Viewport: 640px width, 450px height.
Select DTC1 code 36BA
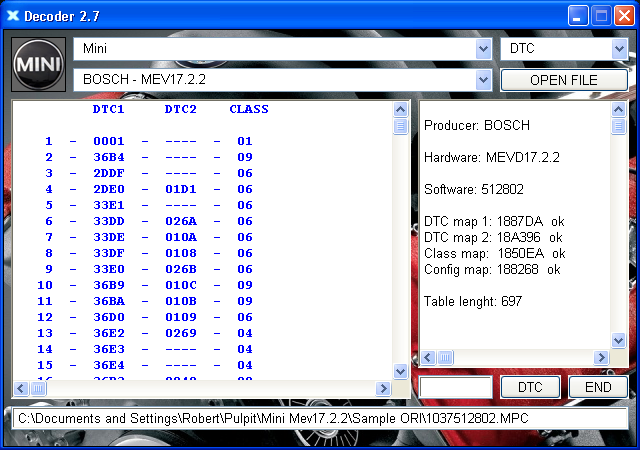[109, 301]
